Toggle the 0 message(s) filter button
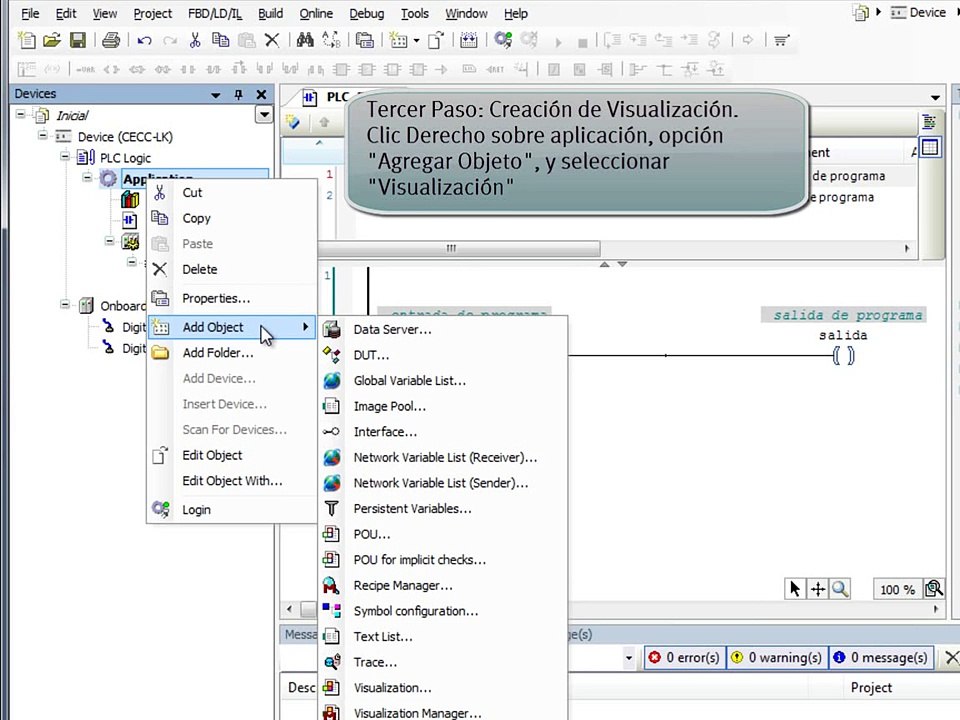The image size is (960, 720). [881, 658]
